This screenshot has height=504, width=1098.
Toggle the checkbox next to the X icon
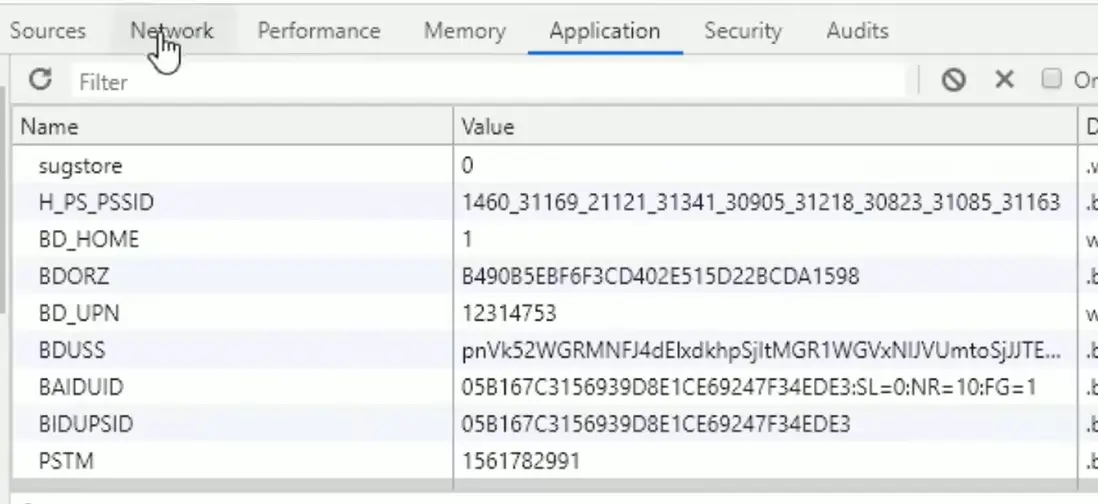click(1051, 79)
